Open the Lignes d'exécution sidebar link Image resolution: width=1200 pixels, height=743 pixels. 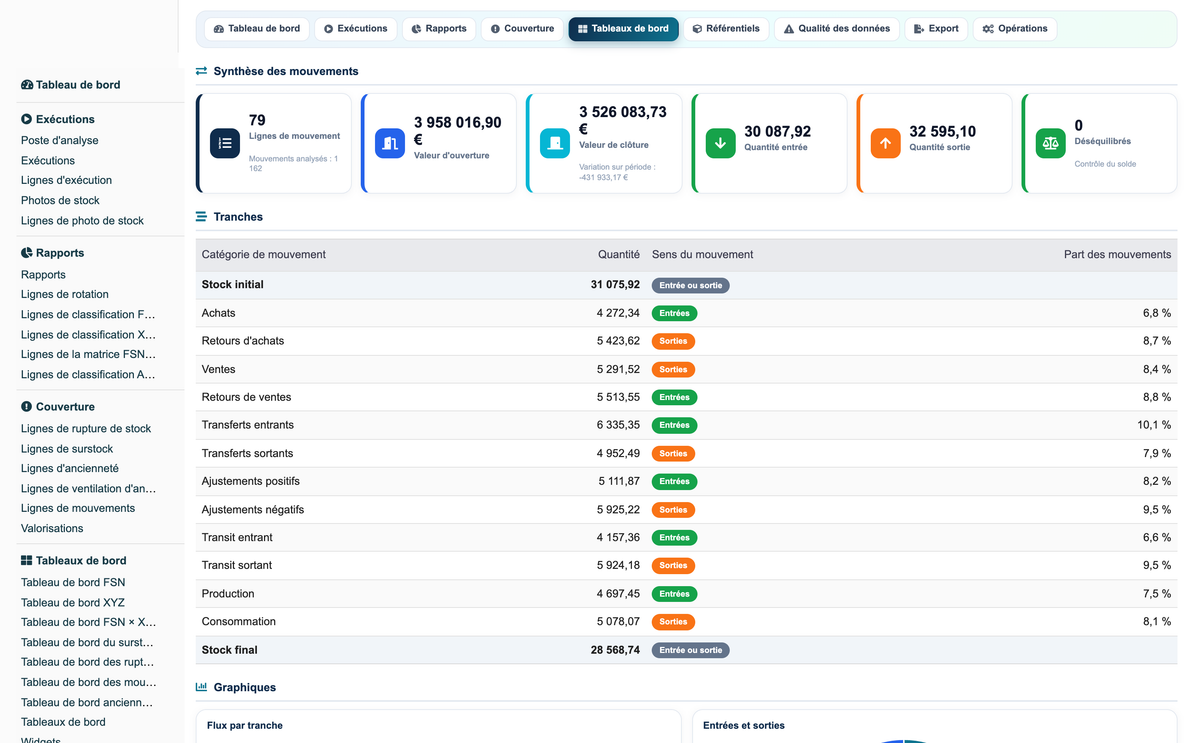pyautogui.click(x=66, y=181)
